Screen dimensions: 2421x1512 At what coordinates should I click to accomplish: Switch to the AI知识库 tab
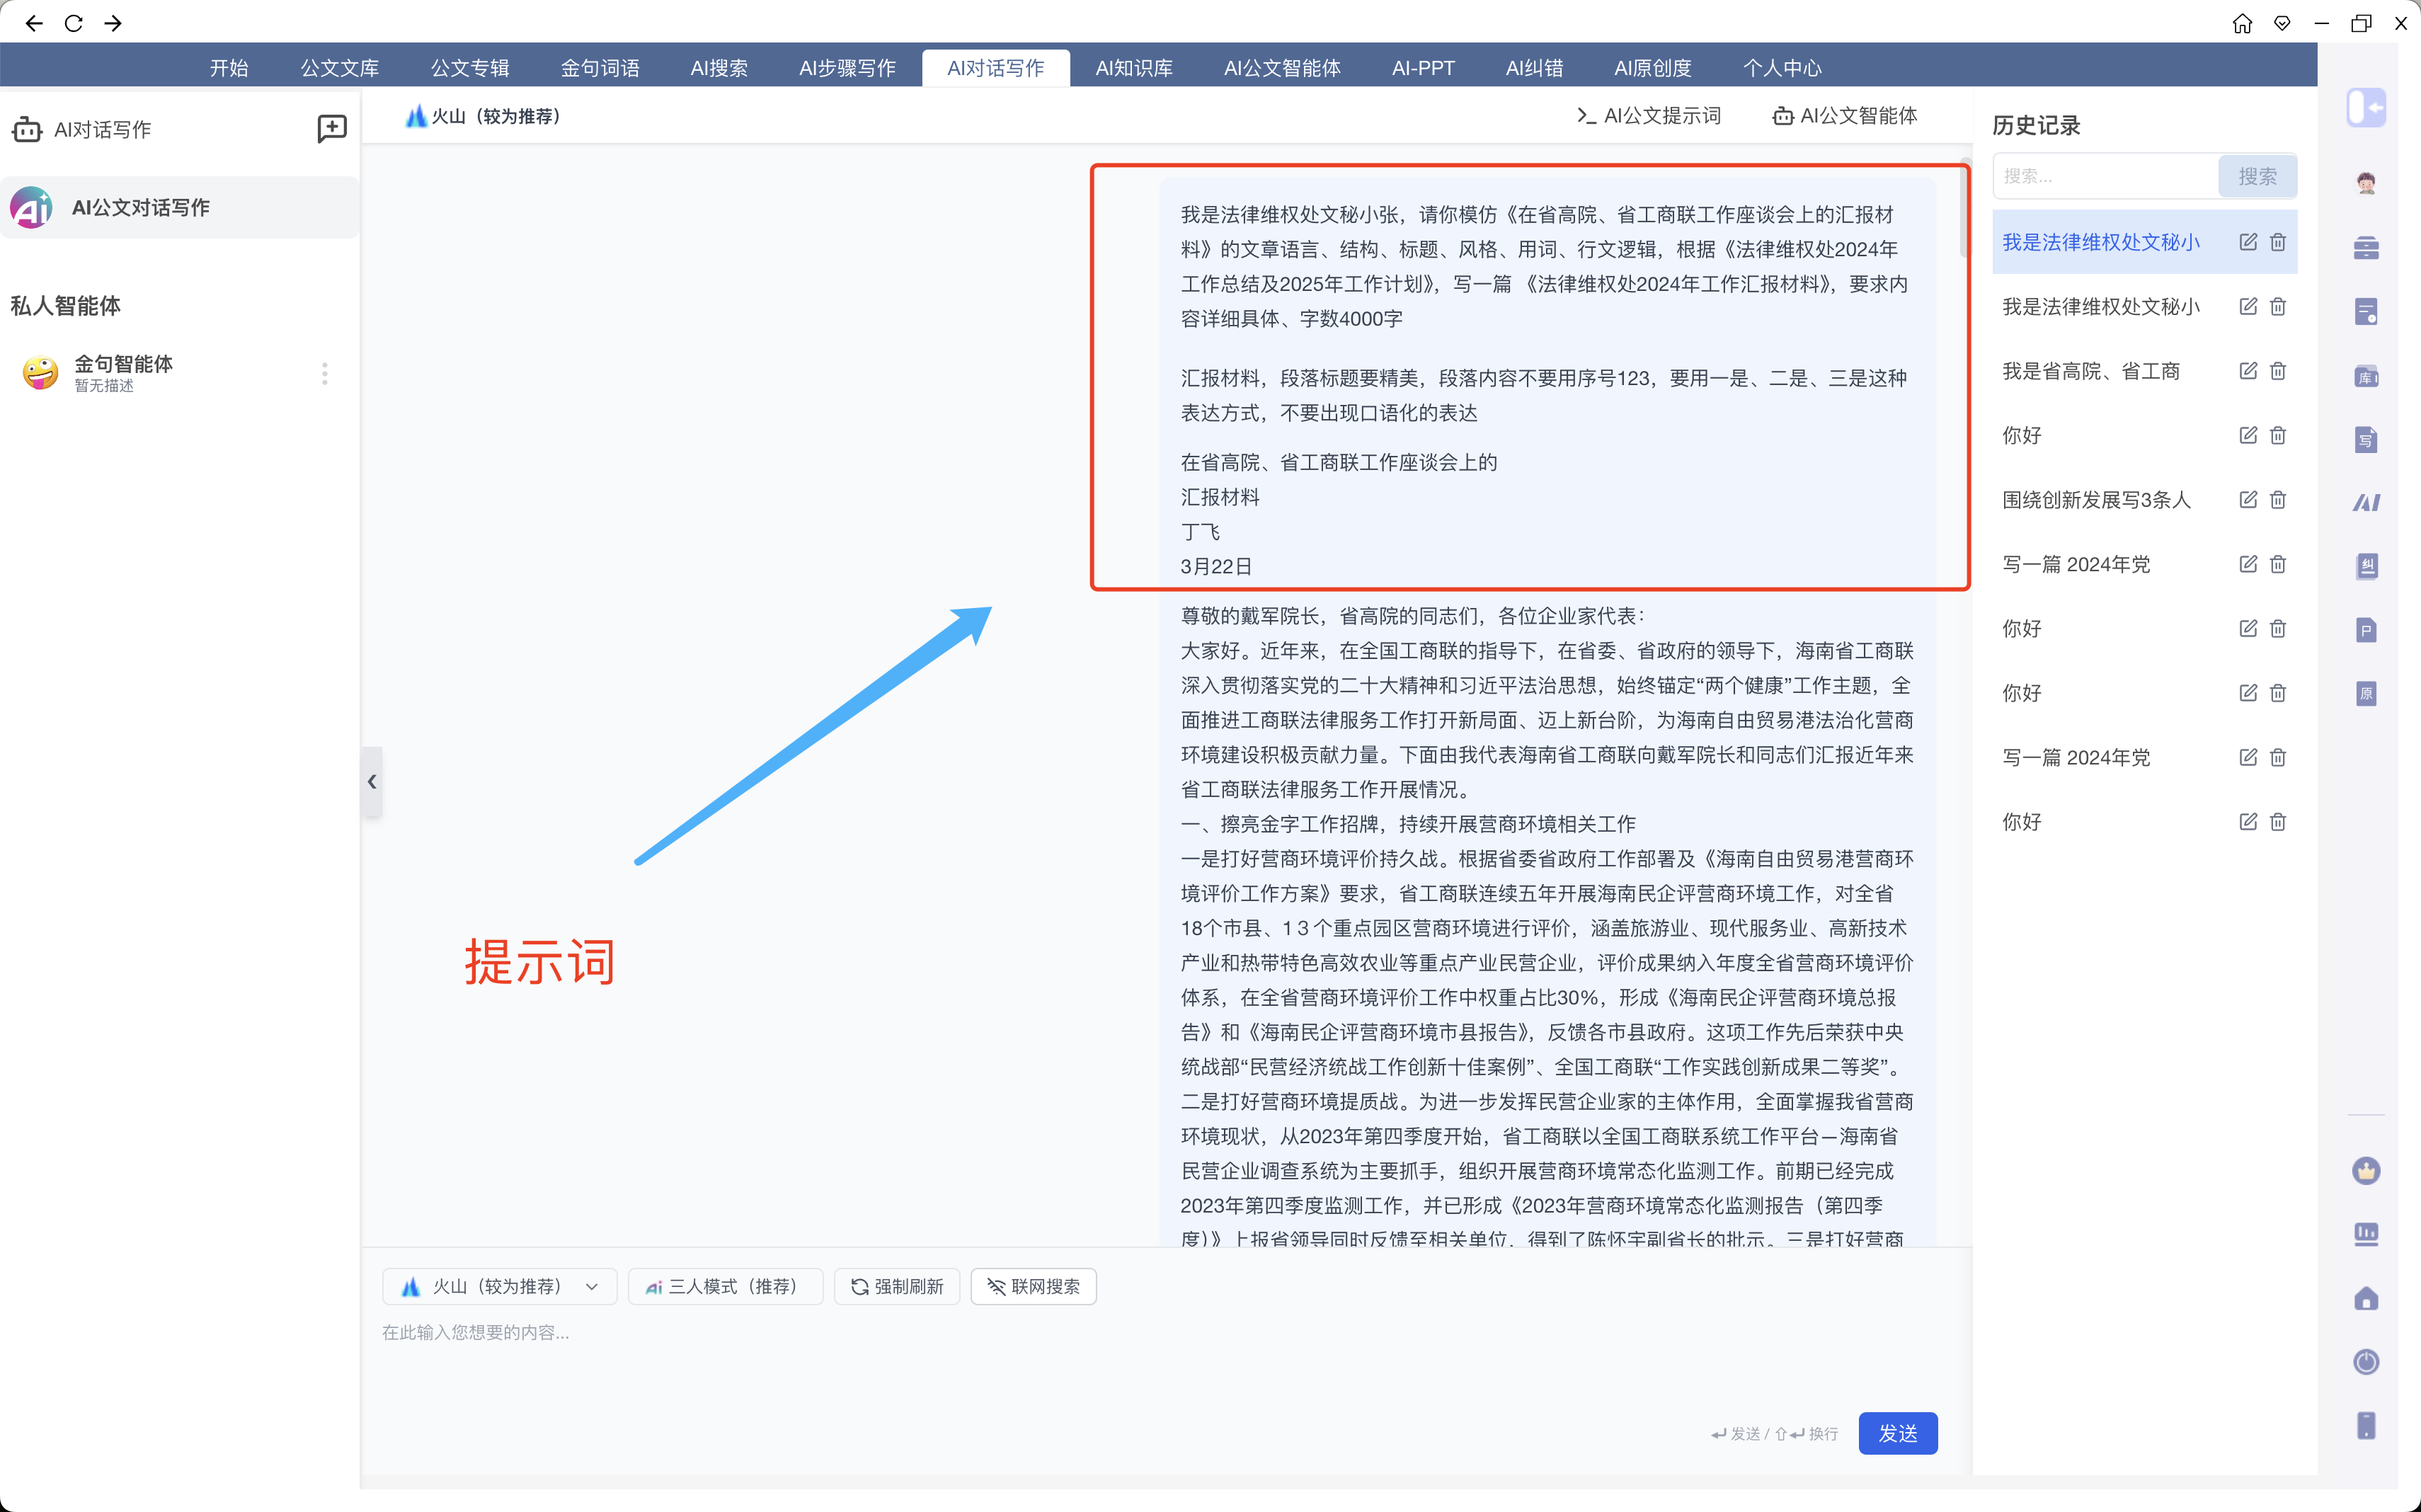(x=1133, y=68)
